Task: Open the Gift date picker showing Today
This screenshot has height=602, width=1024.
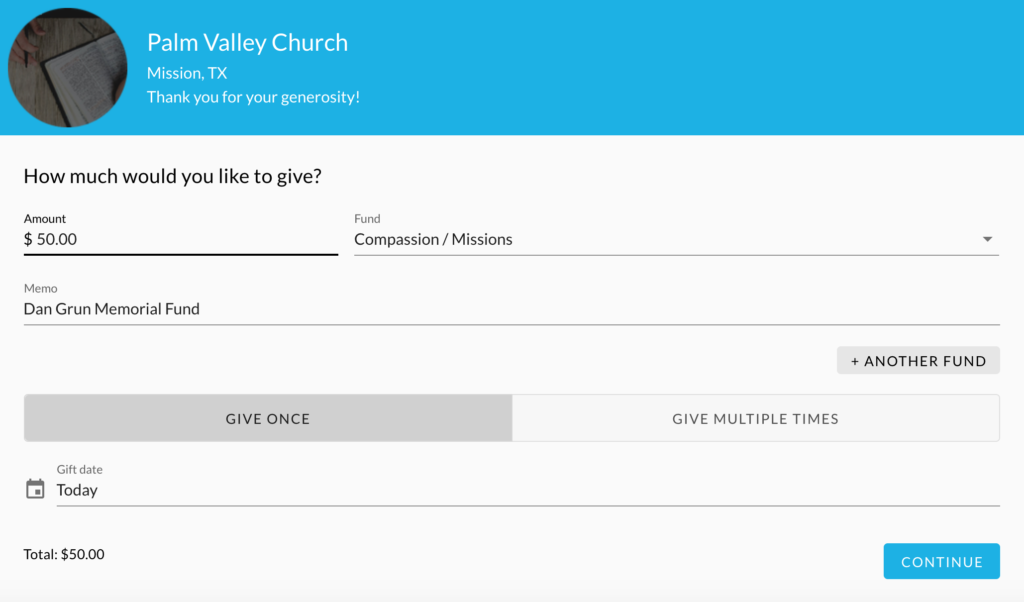Action: 528,490
